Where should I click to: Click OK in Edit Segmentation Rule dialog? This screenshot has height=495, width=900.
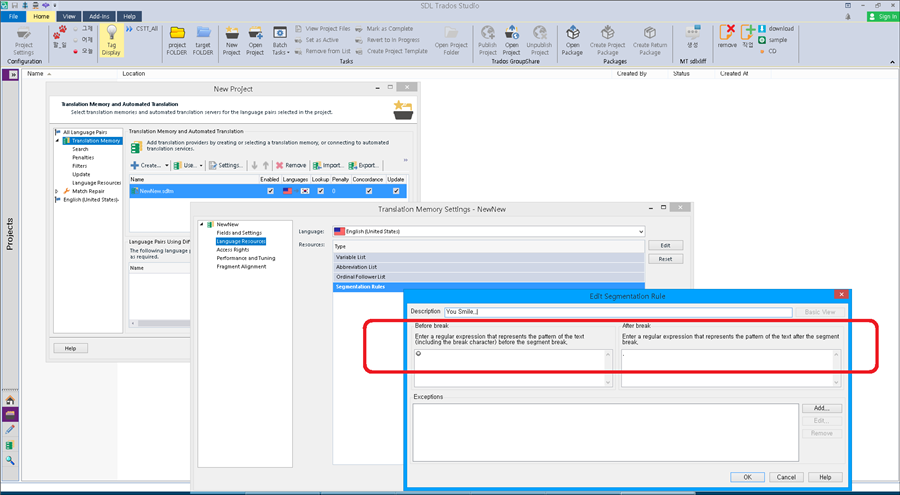747,477
